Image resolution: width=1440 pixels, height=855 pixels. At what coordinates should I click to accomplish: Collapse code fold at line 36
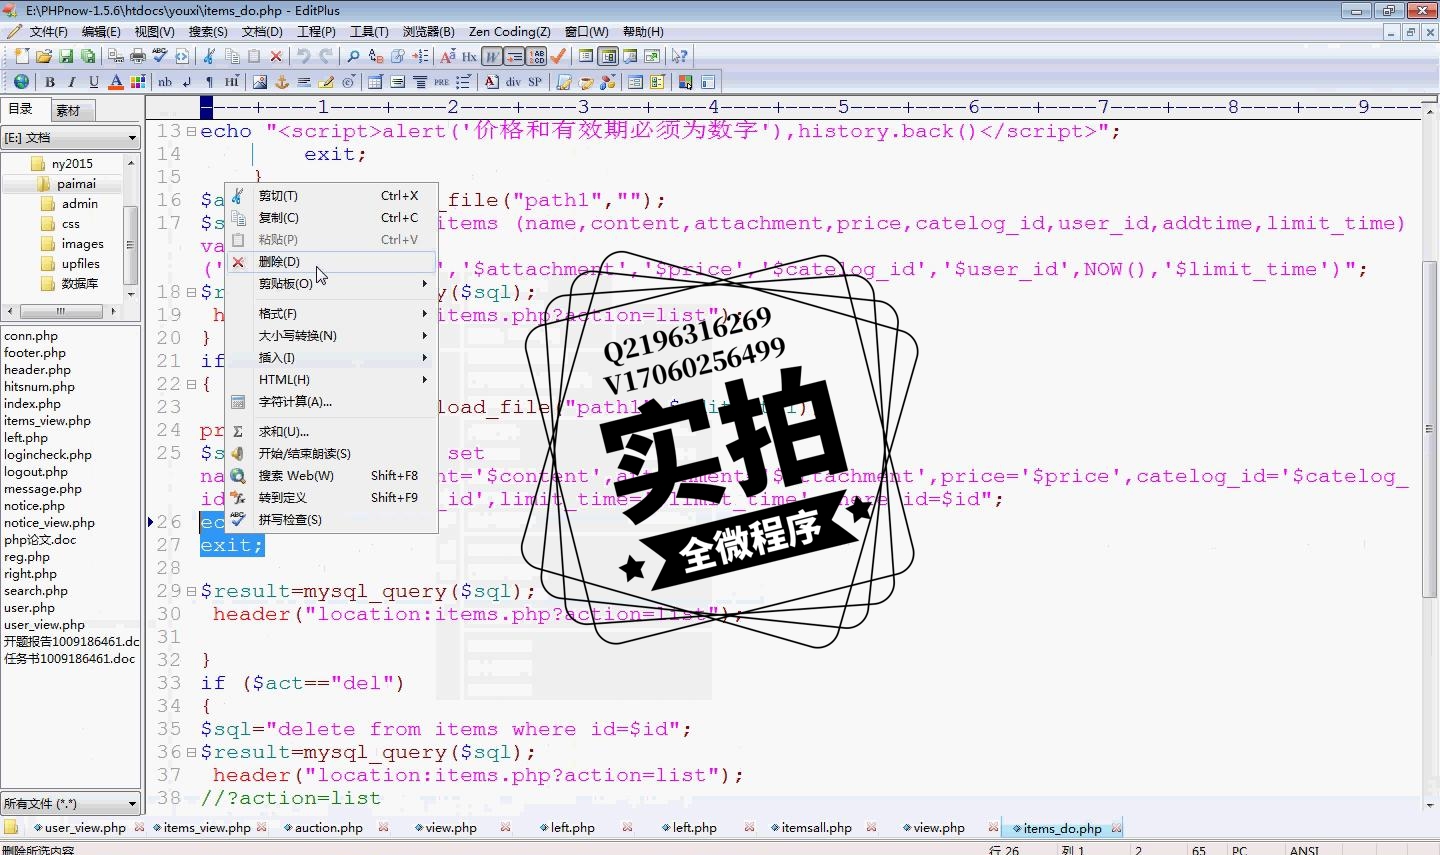click(191, 752)
